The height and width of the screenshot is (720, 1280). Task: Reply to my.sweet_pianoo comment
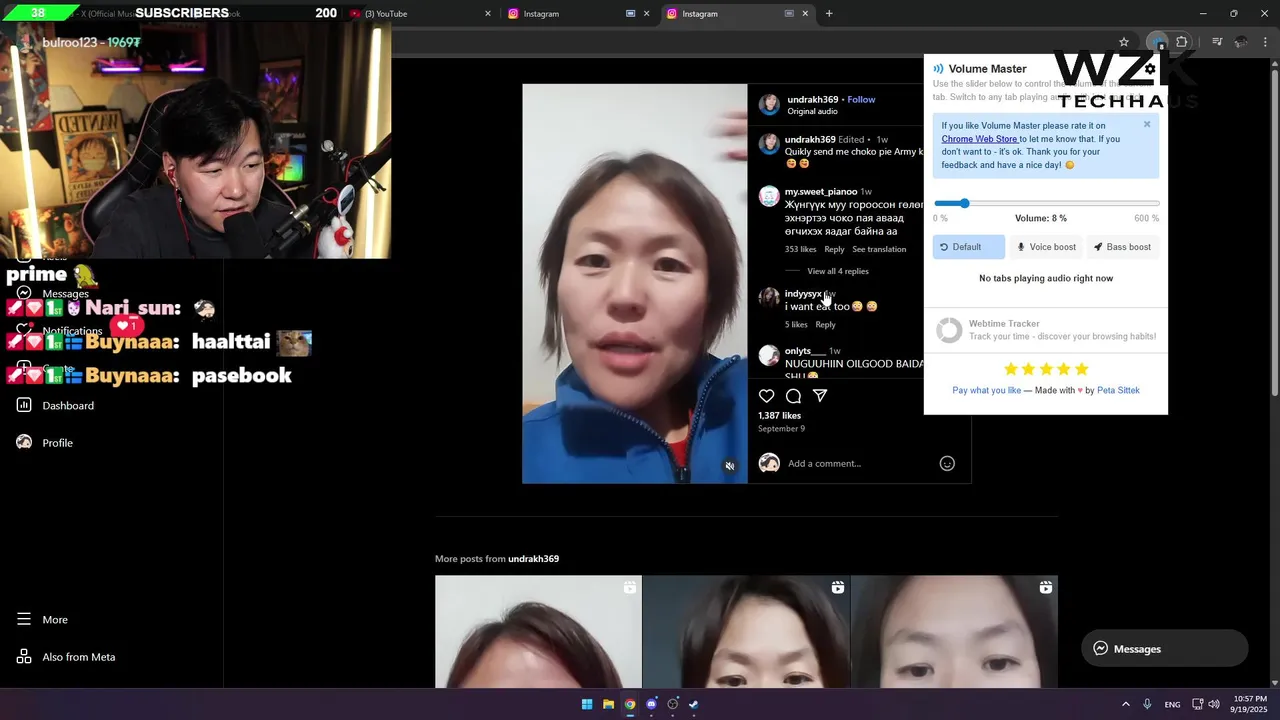pyautogui.click(x=834, y=249)
